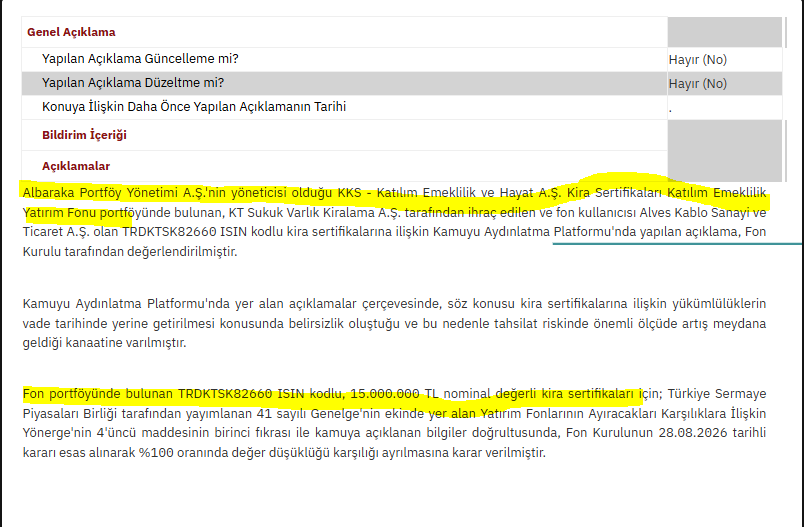Click 'Yapılan Açıklama Düzeltme mi?' row label
This screenshot has width=804, height=527.
(133, 83)
